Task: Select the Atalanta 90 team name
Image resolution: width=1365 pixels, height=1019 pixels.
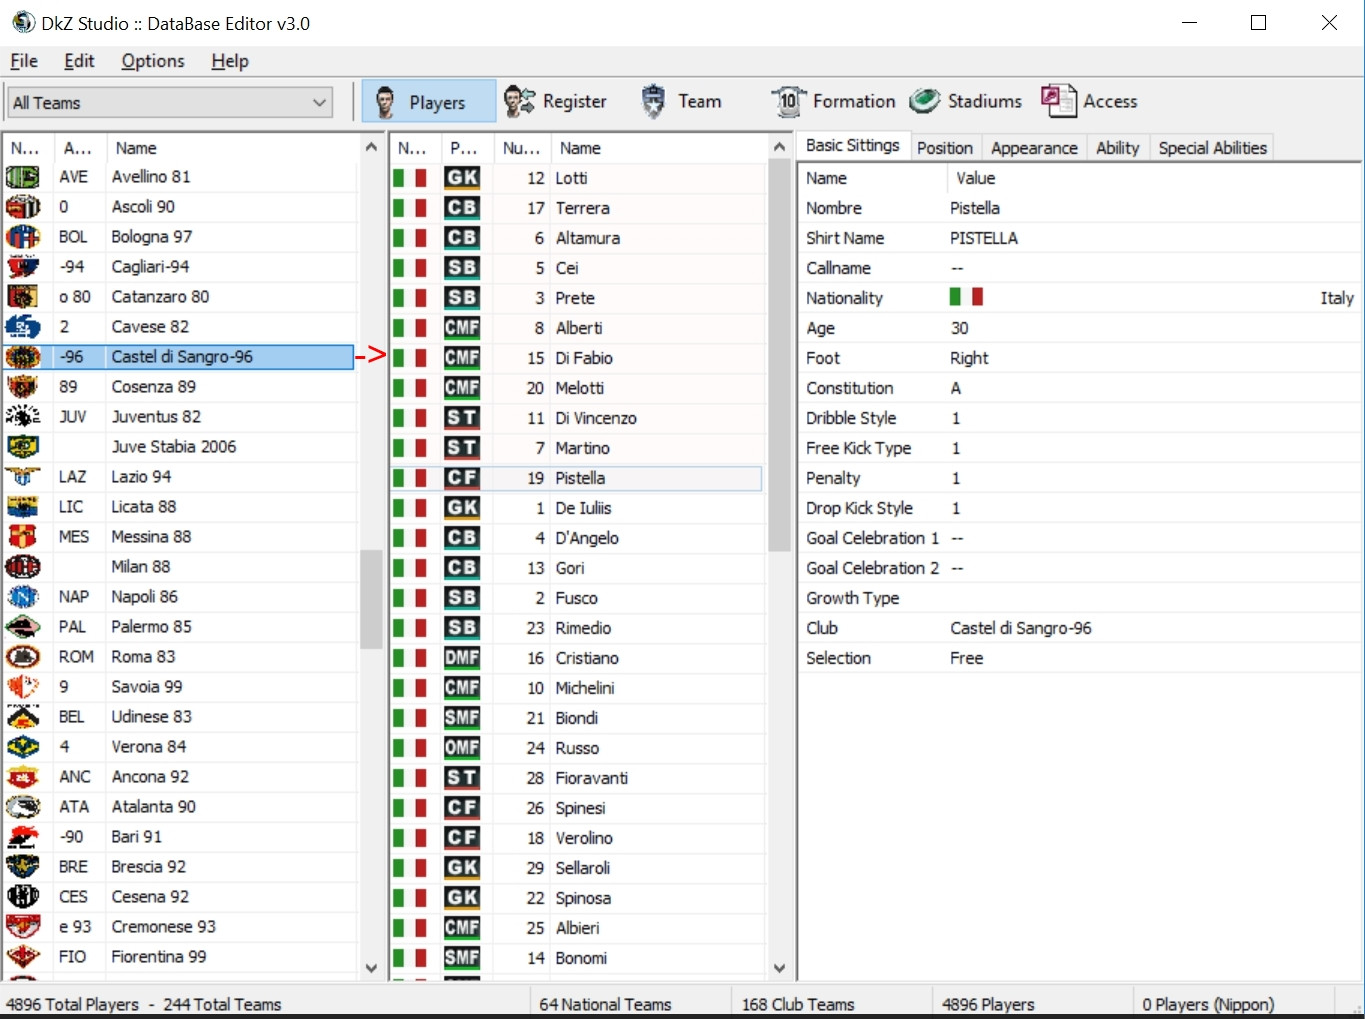Action: (153, 807)
